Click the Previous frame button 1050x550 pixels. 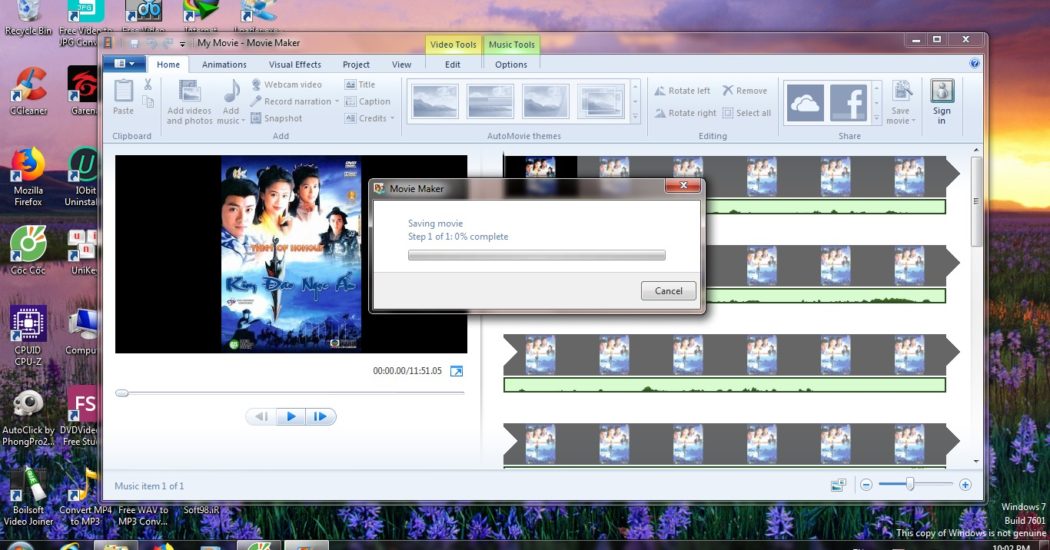point(261,417)
